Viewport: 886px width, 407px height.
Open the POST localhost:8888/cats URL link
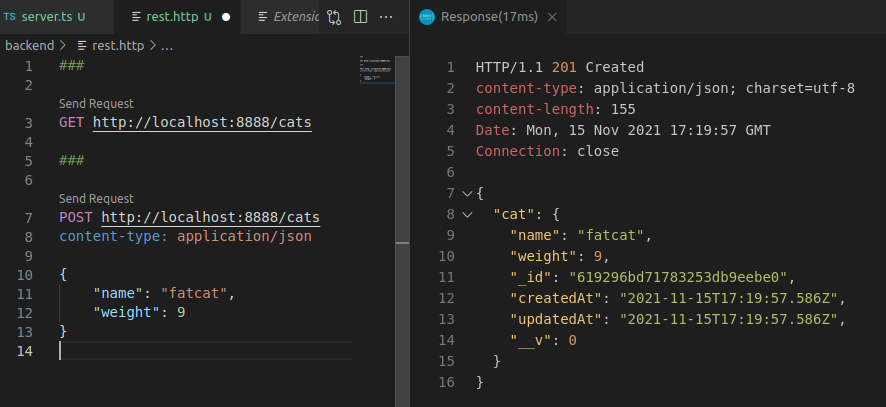(210, 218)
